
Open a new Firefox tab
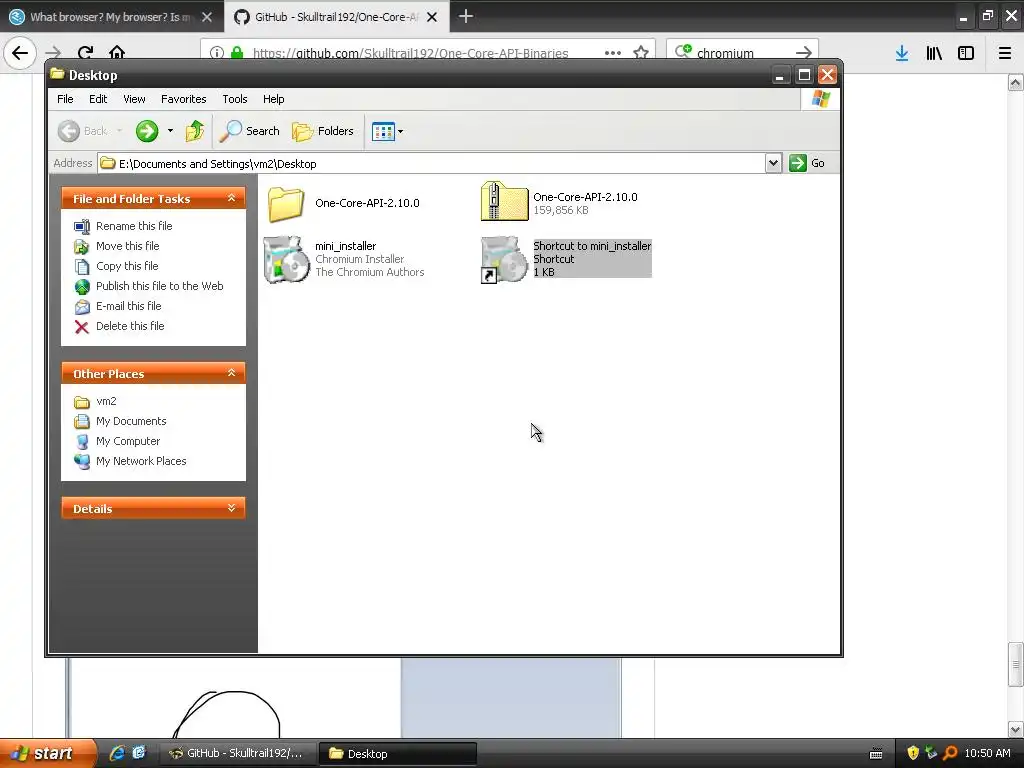[x=466, y=16]
